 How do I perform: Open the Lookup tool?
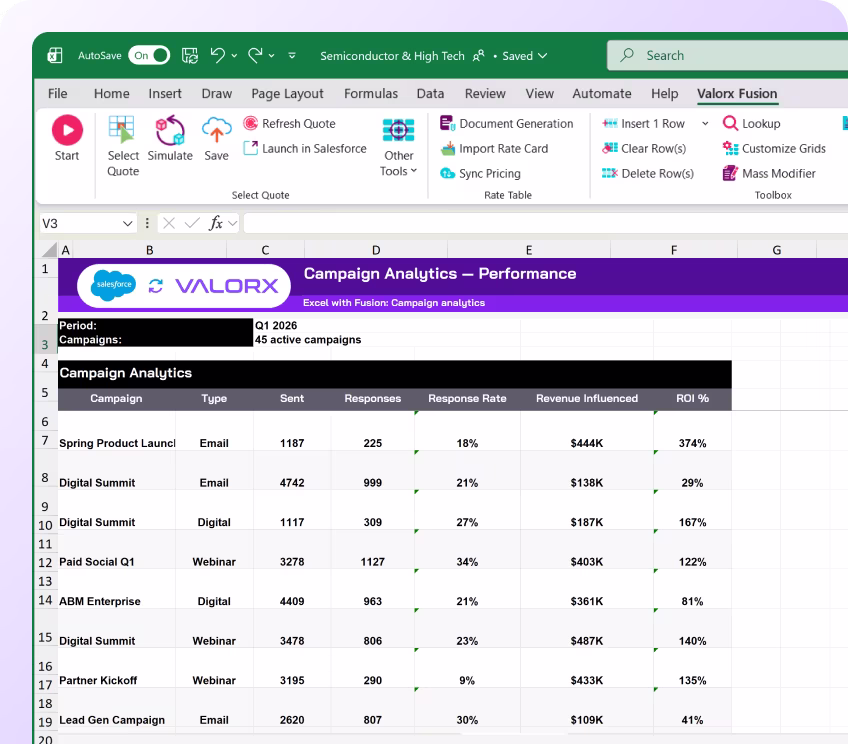752,123
